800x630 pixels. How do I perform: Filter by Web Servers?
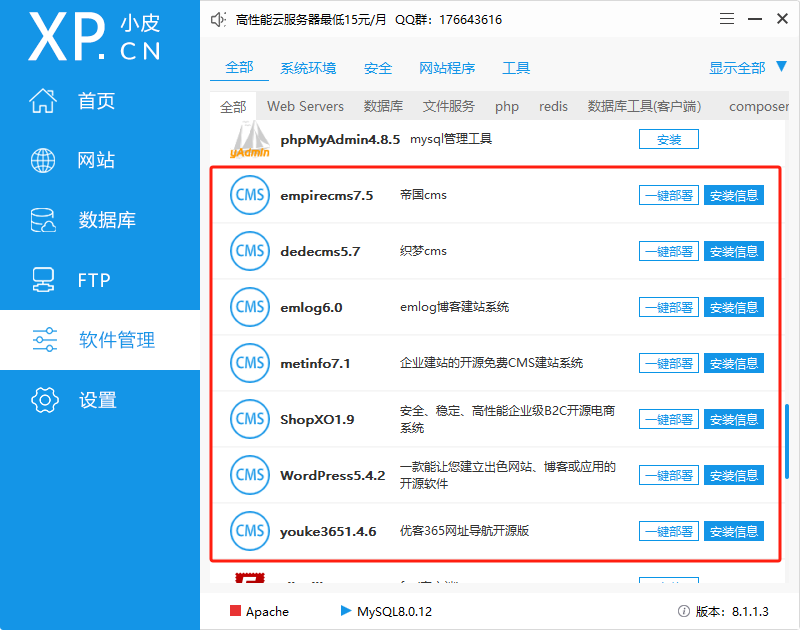(305, 107)
